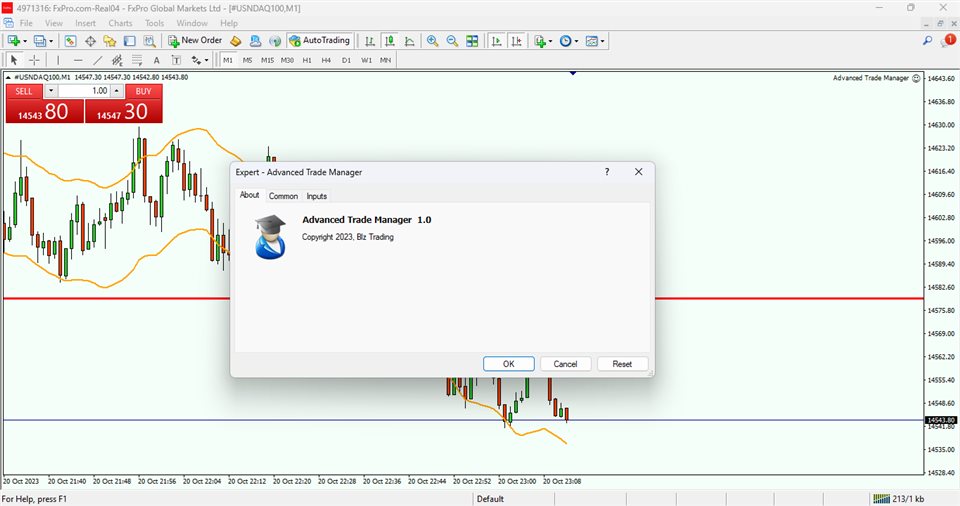Click the red SELL button

[24, 91]
